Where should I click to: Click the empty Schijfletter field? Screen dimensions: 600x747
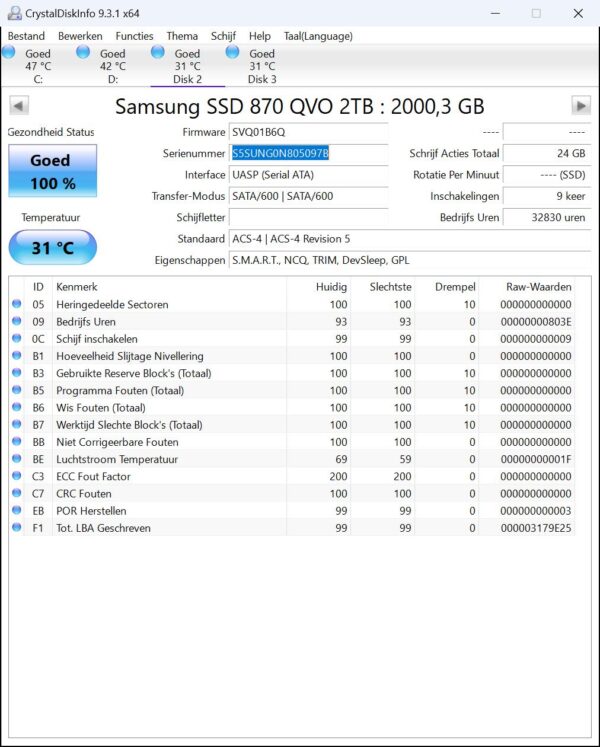pos(308,217)
